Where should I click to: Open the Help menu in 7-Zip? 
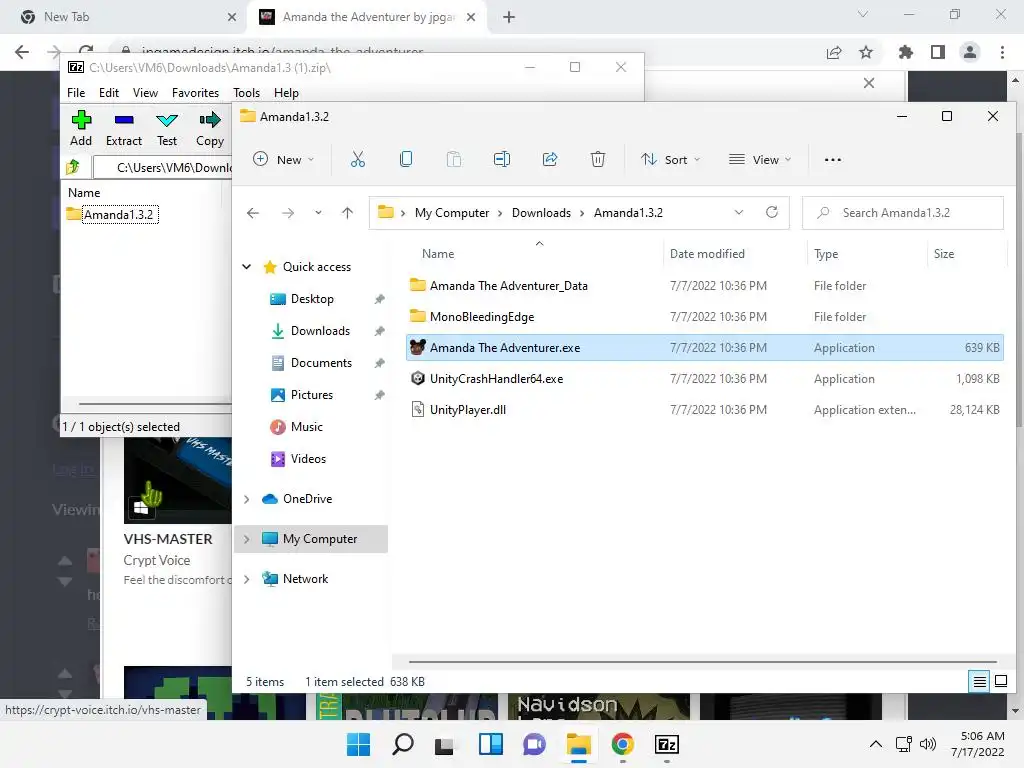[x=286, y=93]
